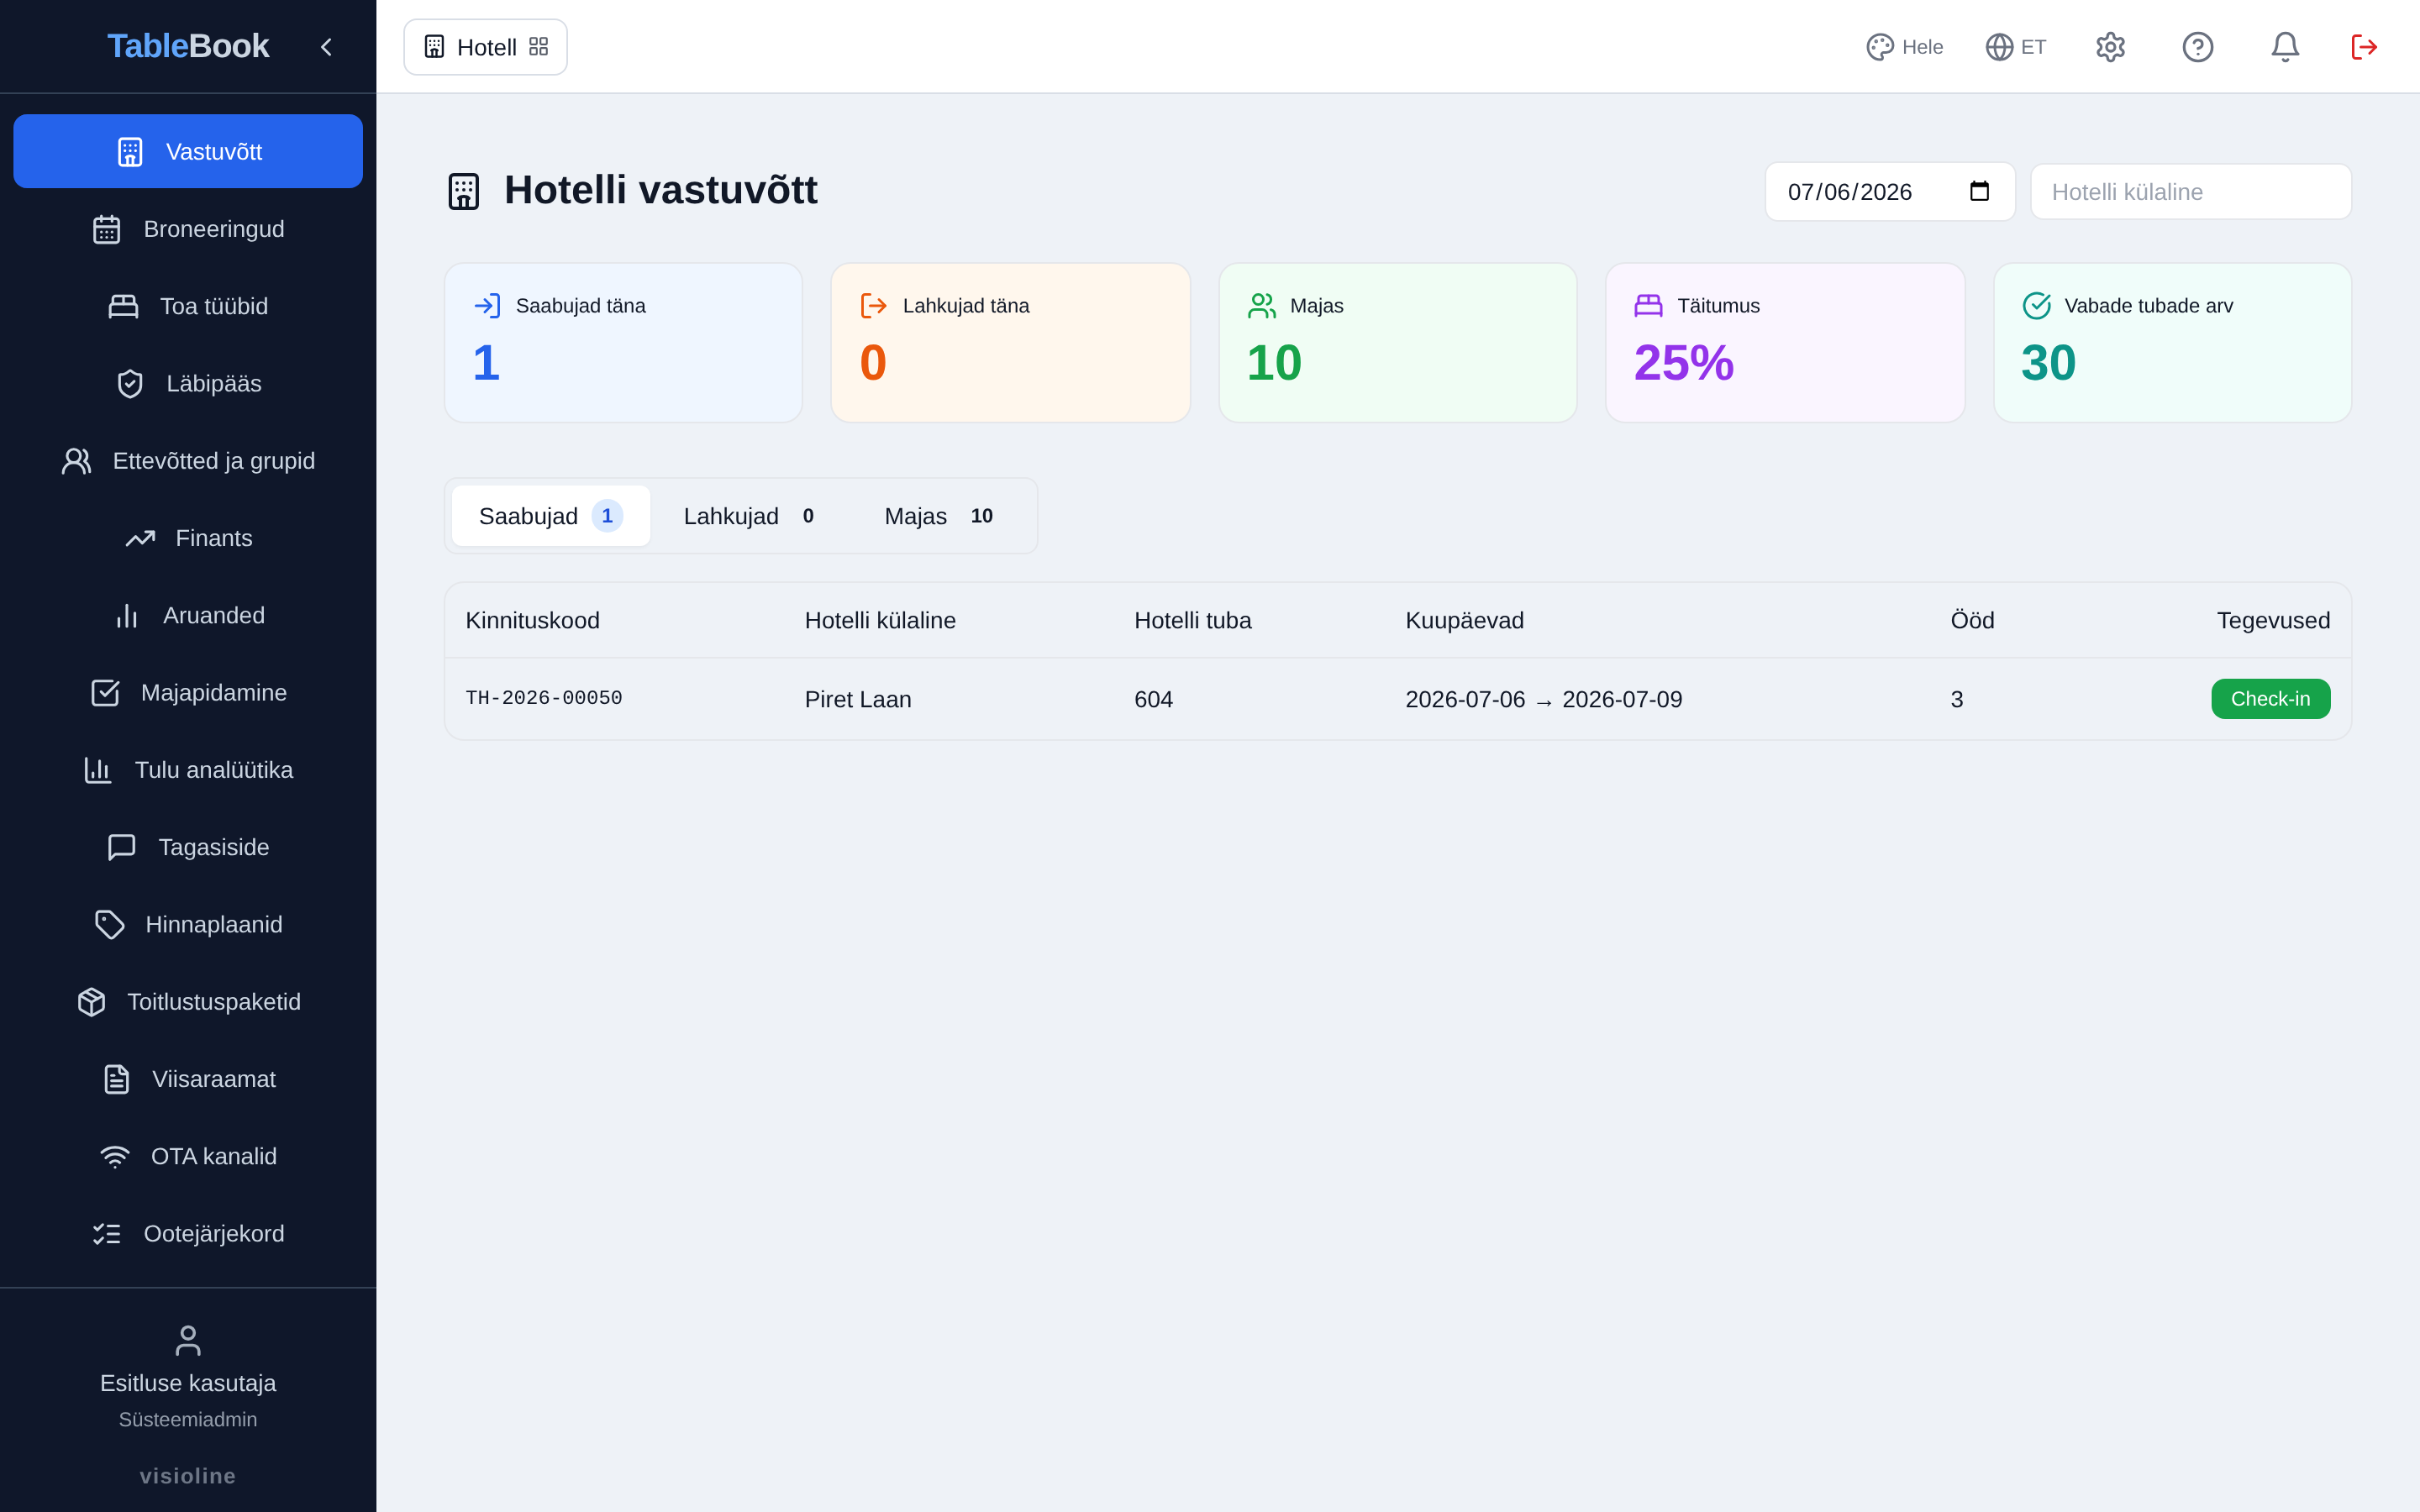Image resolution: width=2420 pixels, height=1512 pixels.
Task: Open Toa tüübid bed icon in sidebar
Action: pos(123,306)
